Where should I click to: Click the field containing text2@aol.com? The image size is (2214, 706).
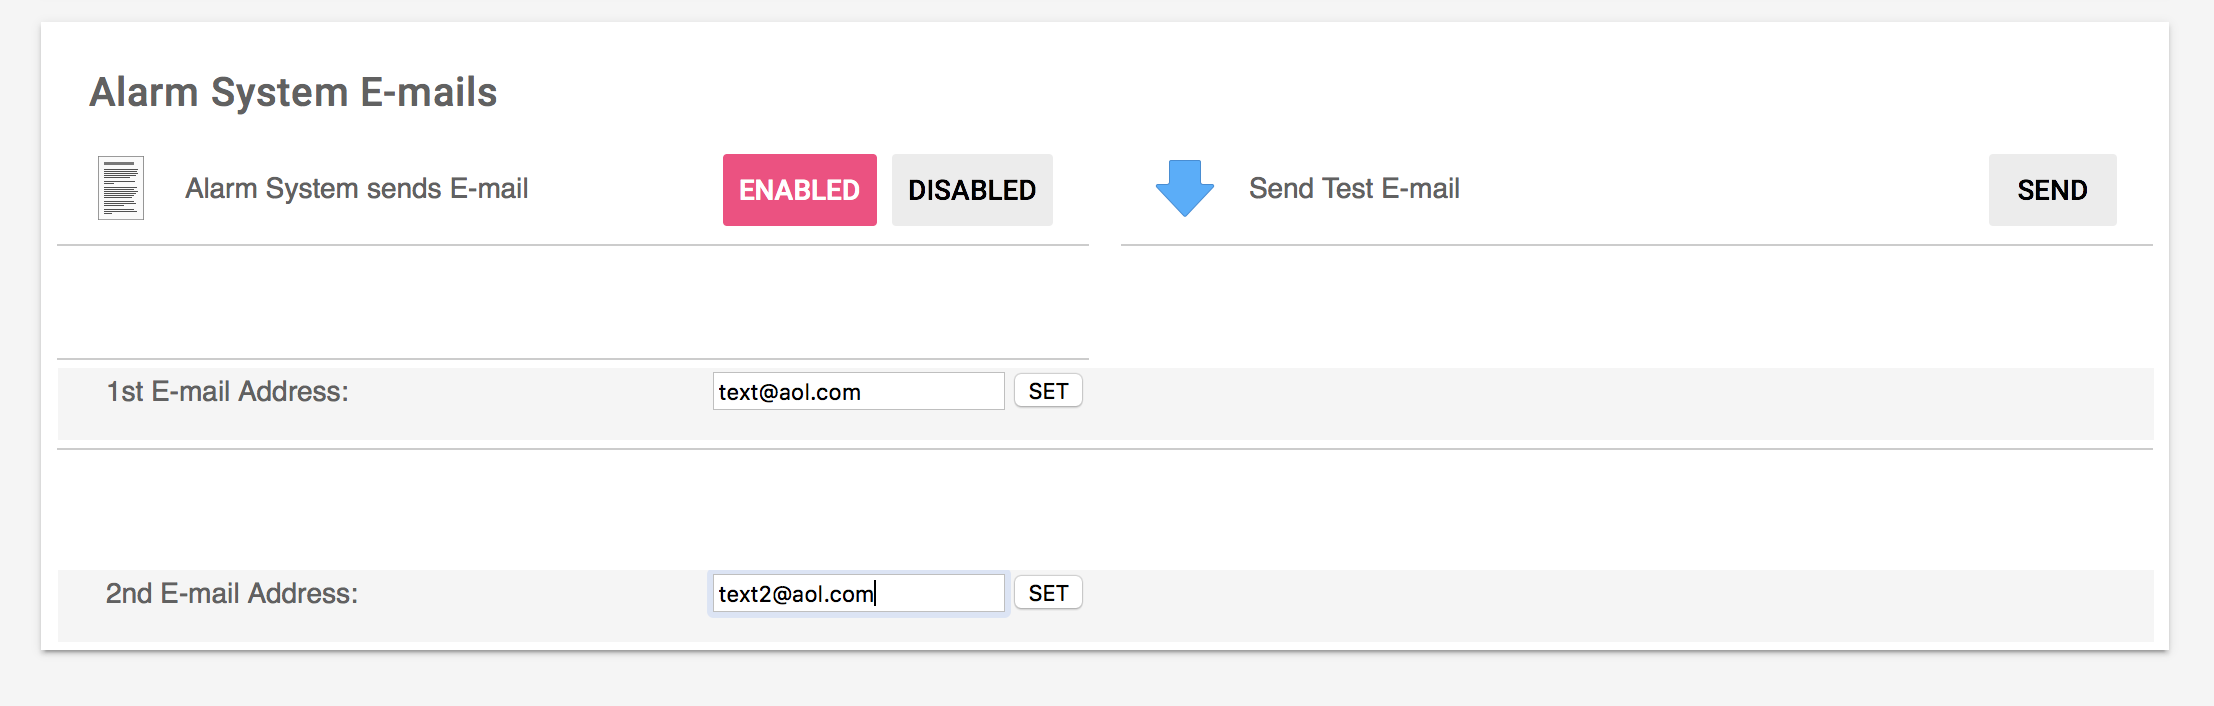[858, 593]
